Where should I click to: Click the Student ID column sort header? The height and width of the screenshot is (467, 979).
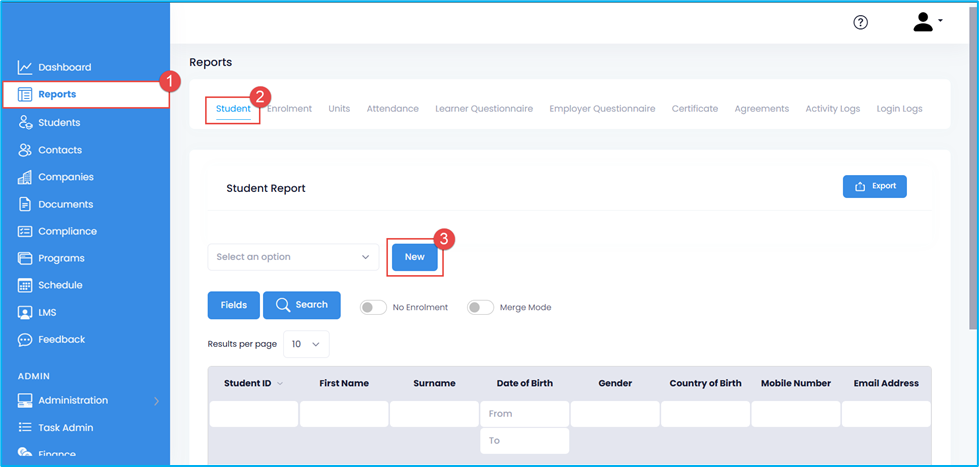(x=252, y=383)
